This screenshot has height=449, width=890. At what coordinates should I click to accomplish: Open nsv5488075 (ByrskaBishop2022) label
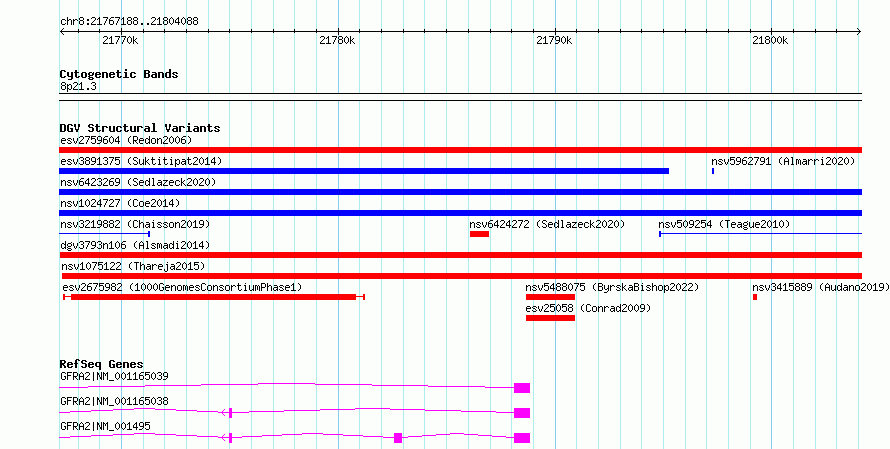612,287
